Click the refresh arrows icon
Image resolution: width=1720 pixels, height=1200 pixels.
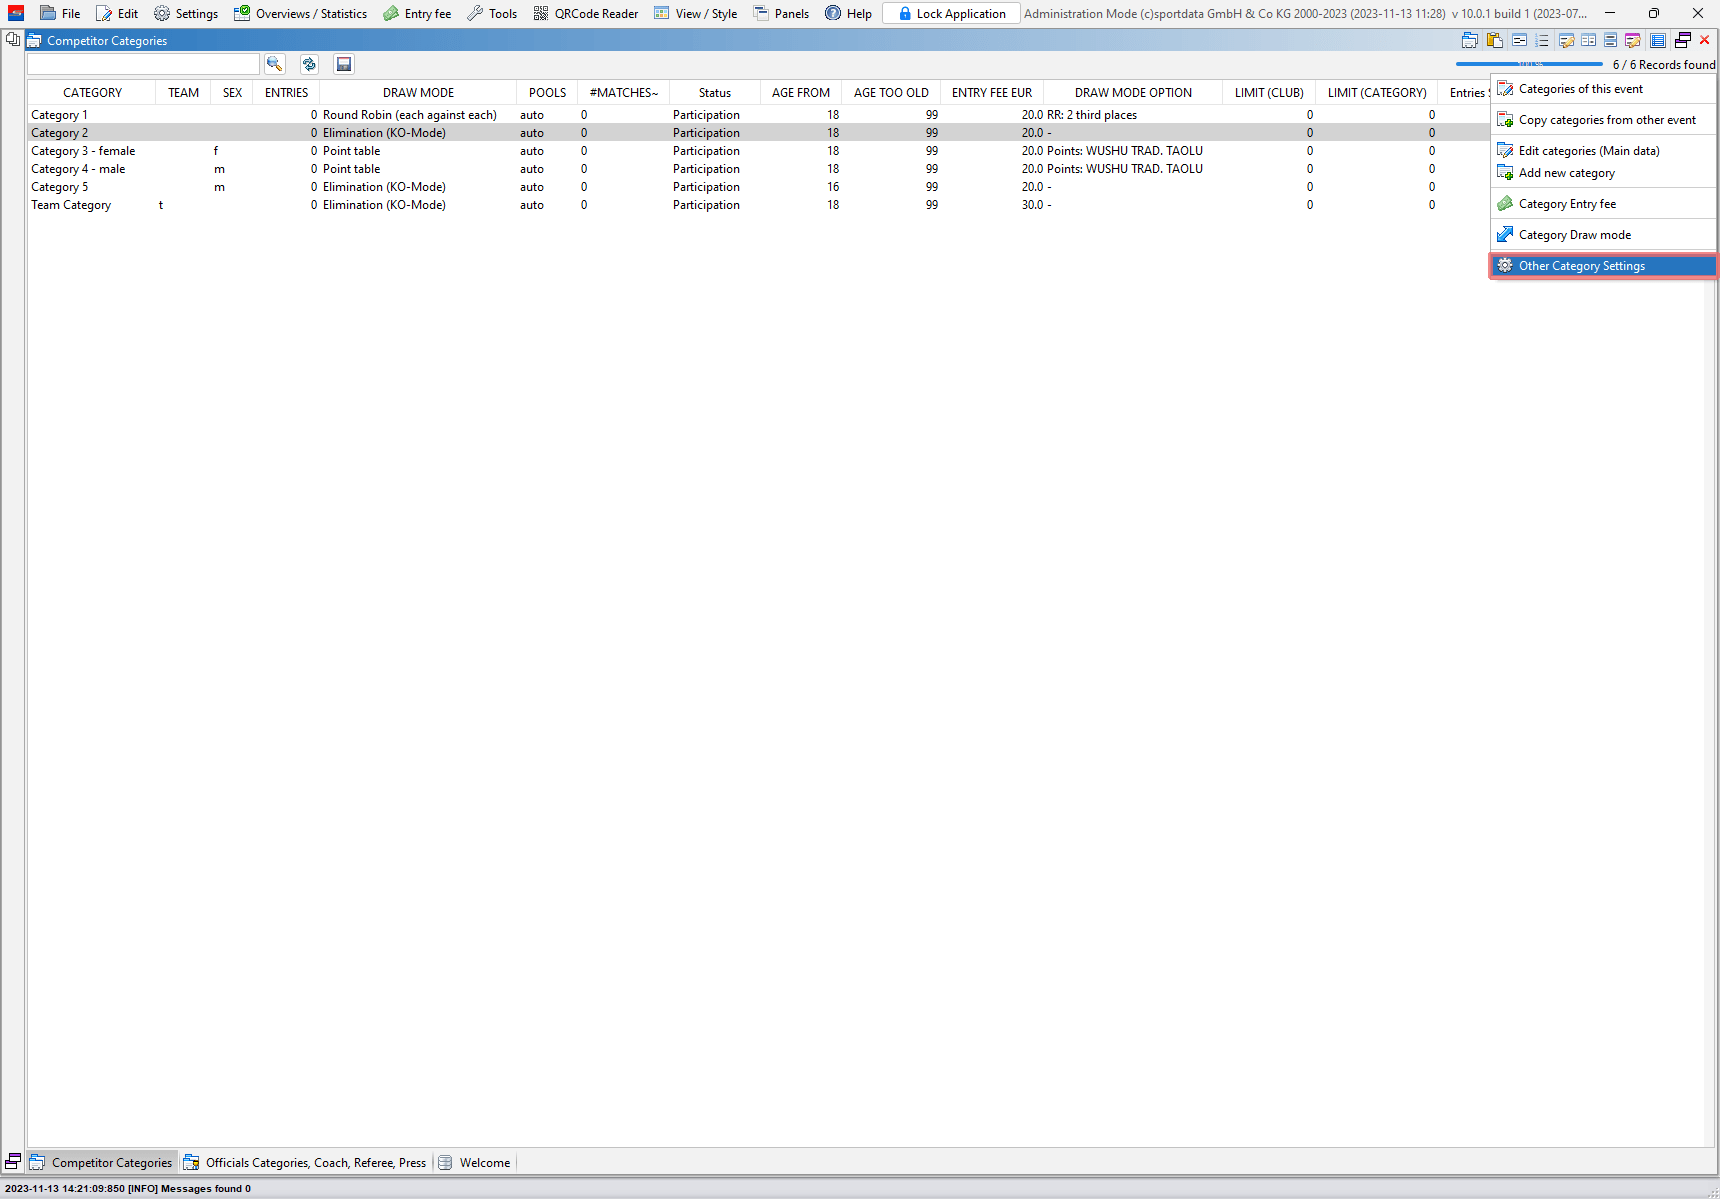point(309,64)
